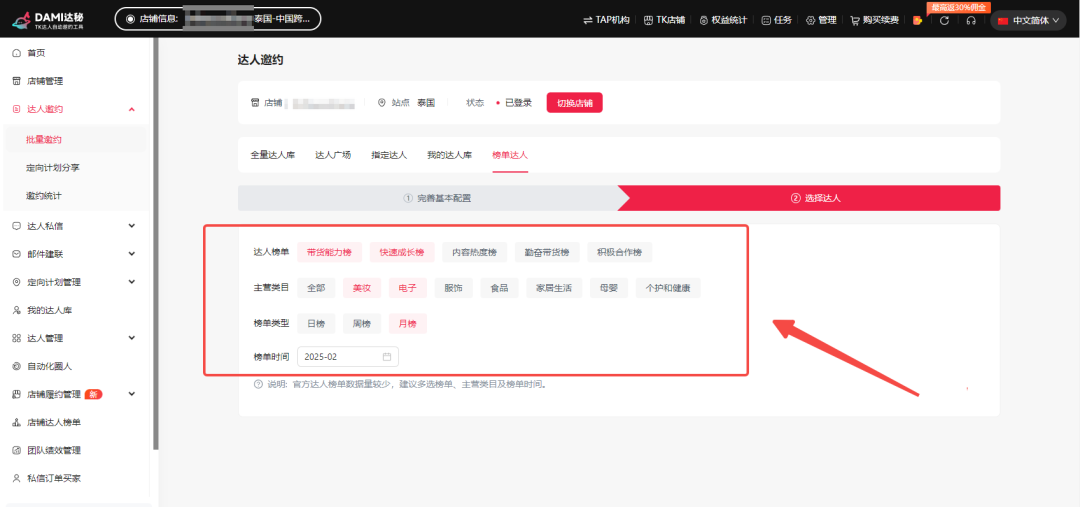Toggle the 内容热度榜 filter tag
Viewport: 1080px width, 507px height.
(475, 252)
